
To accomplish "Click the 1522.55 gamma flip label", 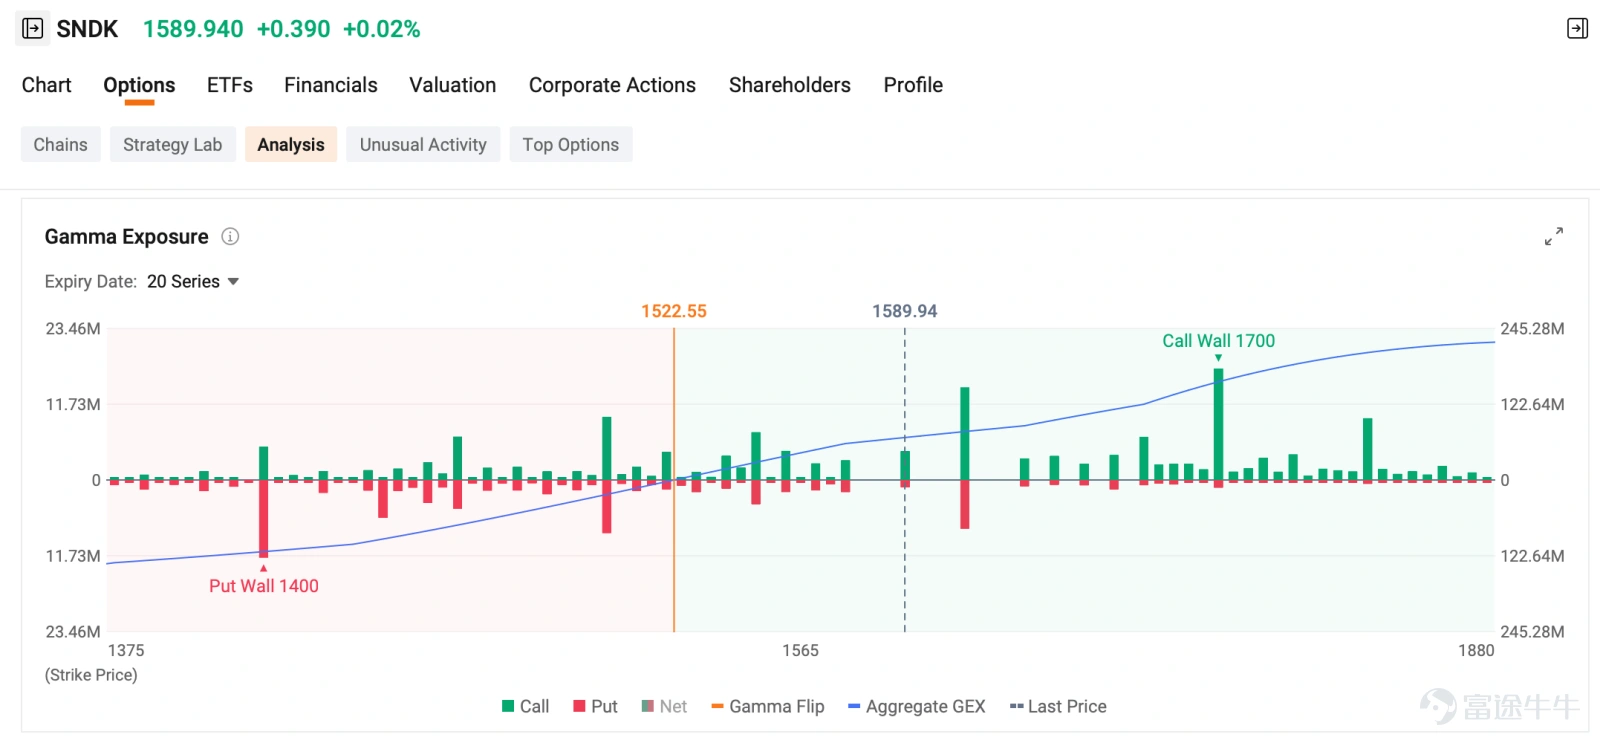I will point(674,311).
